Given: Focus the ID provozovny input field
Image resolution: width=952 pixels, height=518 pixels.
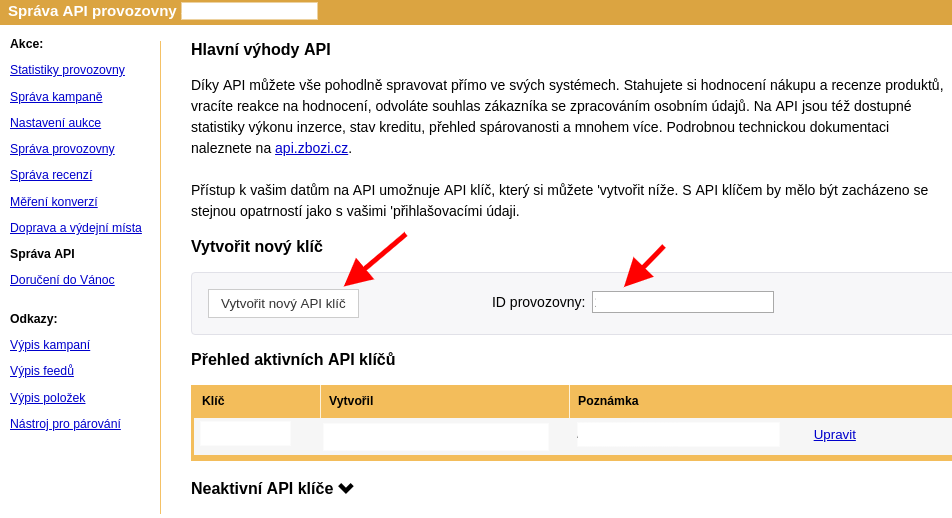Looking at the screenshot, I should [683, 302].
